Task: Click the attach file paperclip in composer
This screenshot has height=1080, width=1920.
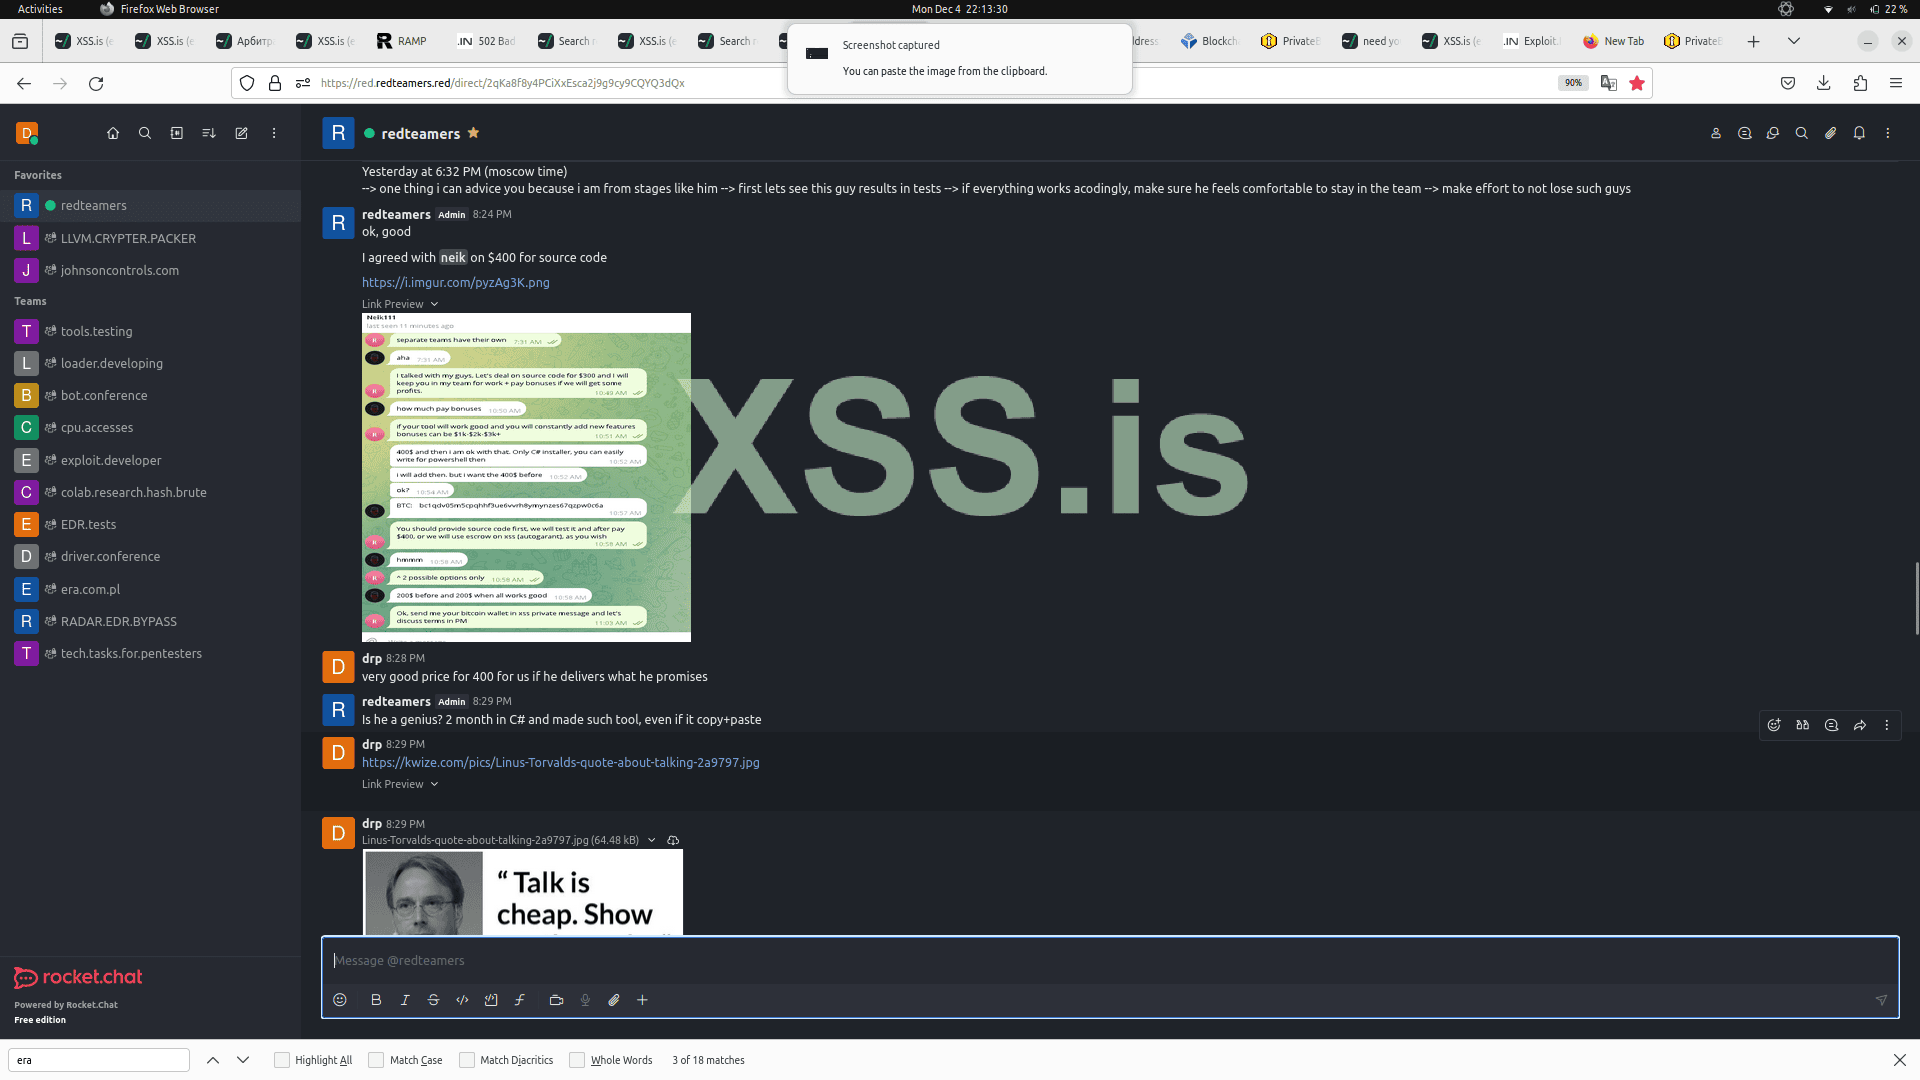Action: click(x=614, y=1000)
